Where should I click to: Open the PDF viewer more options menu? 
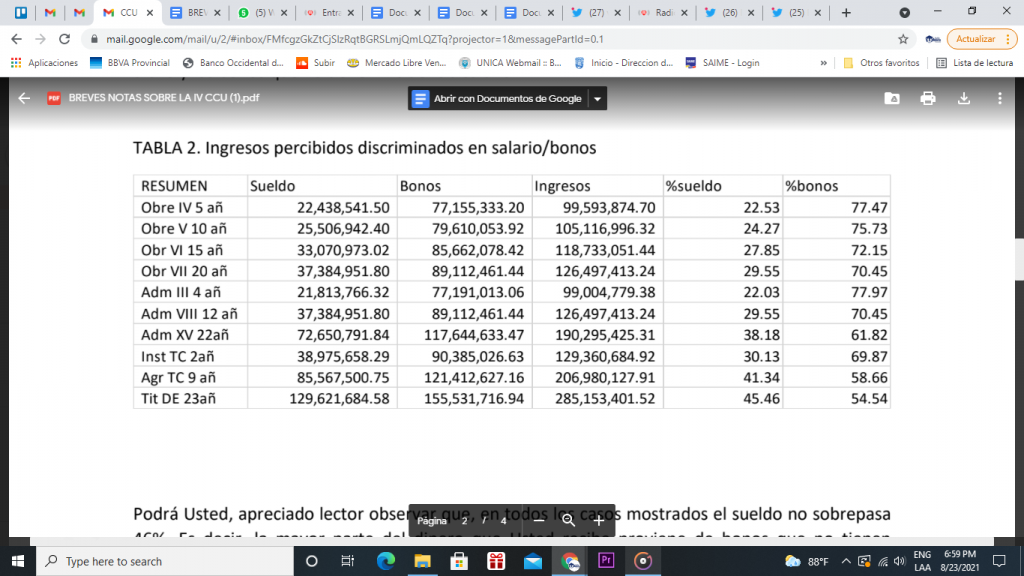click(999, 98)
